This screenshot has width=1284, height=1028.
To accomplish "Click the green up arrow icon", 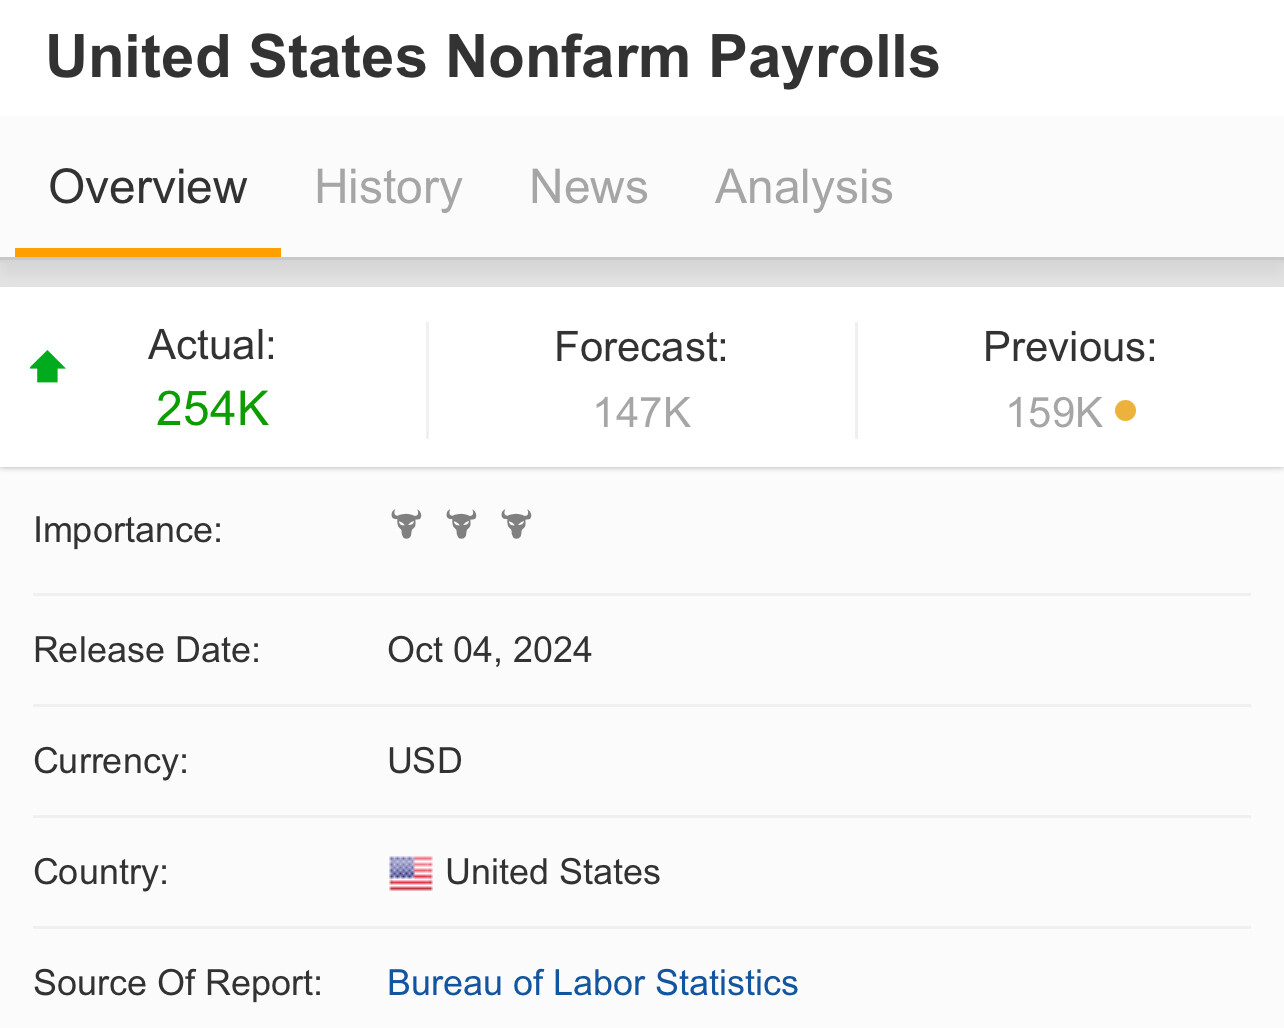I will coord(48,367).
